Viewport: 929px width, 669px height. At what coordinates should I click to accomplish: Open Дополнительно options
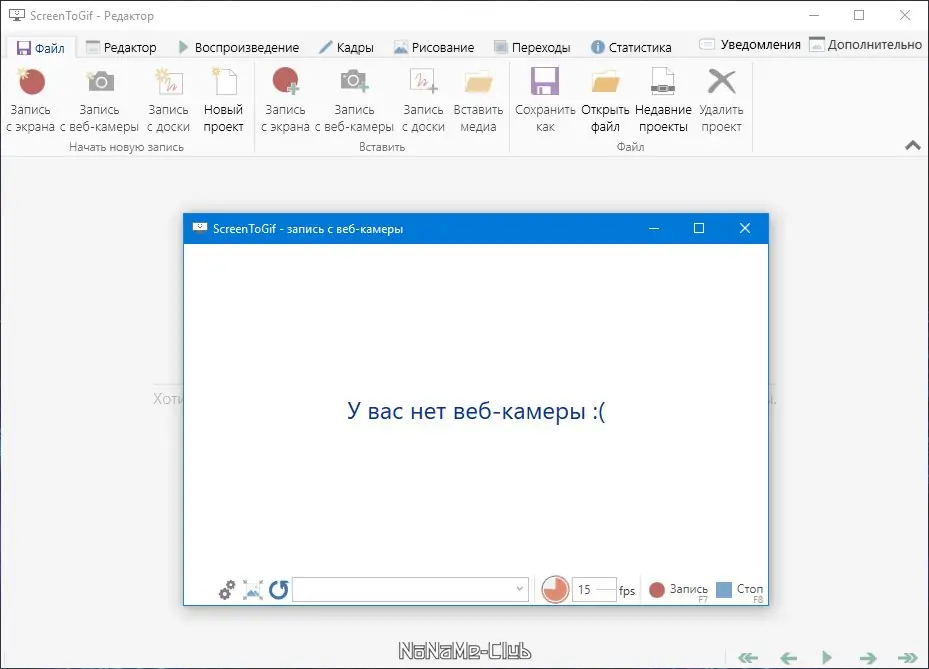(x=866, y=44)
